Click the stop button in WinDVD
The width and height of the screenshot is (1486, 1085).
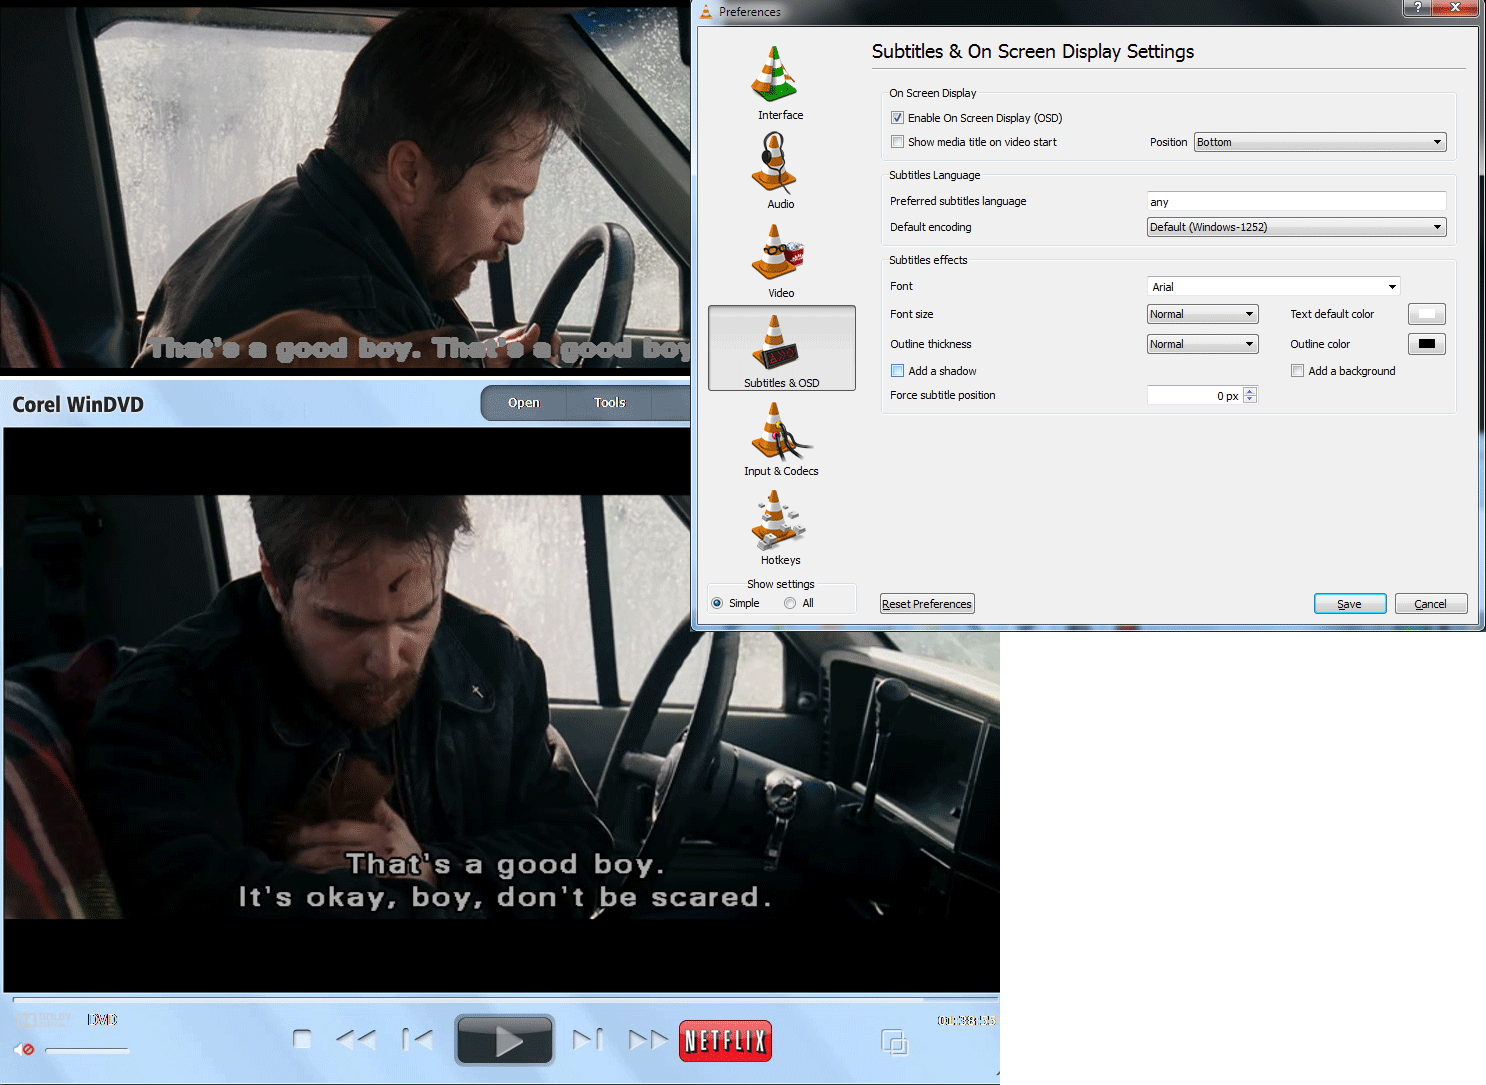tap(302, 1039)
